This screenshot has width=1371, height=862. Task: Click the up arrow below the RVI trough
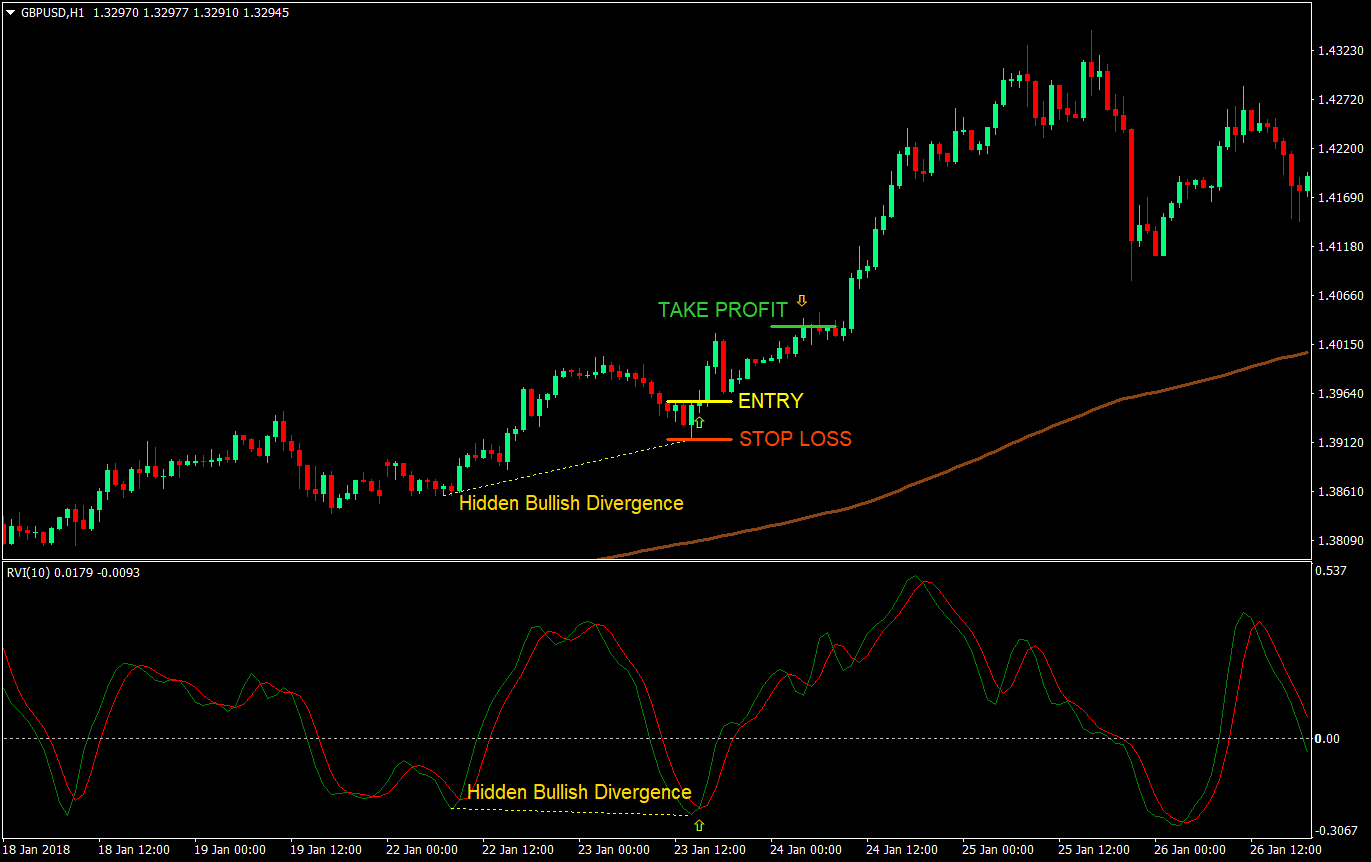701,824
